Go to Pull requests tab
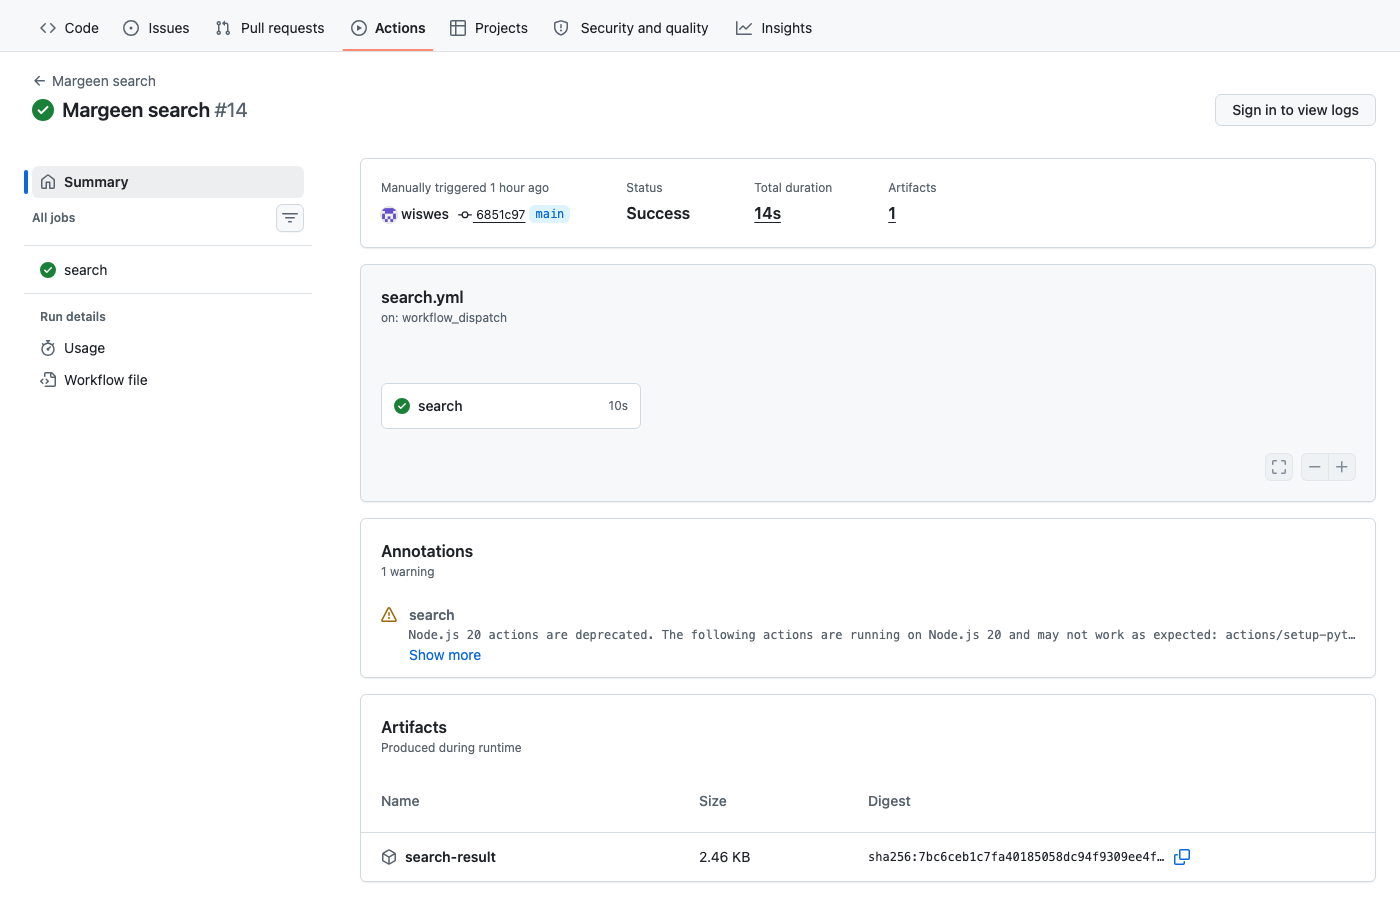This screenshot has width=1400, height=920. point(270,28)
